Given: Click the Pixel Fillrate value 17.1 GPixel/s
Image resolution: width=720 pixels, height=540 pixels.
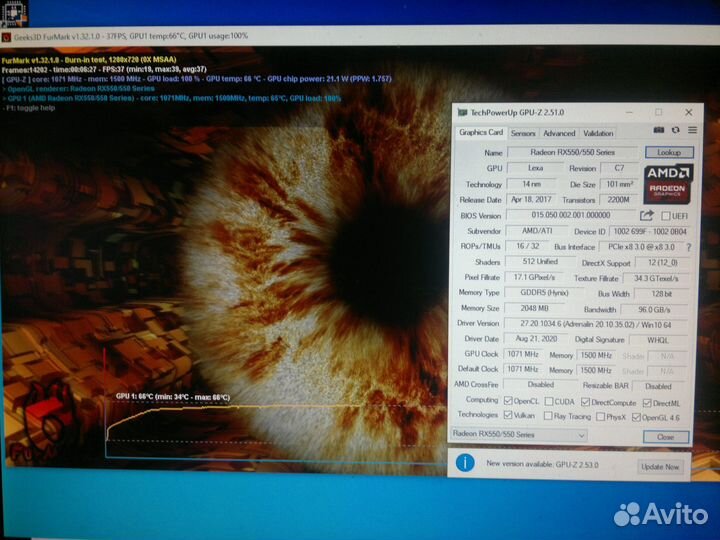Looking at the screenshot, I should point(534,277).
